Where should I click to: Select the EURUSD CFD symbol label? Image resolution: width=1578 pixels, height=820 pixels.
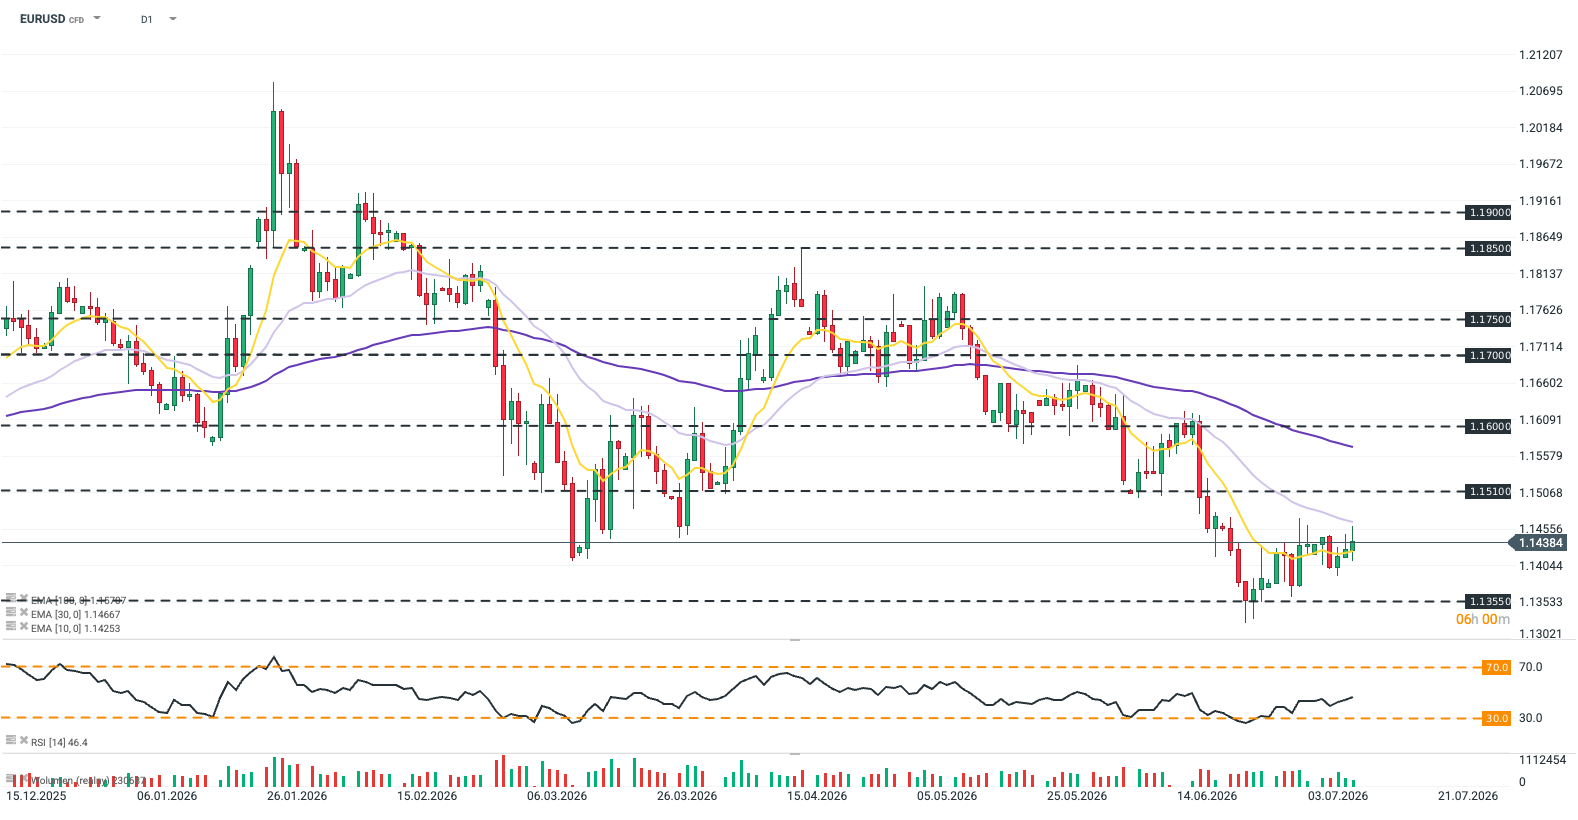tap(52, 19)
